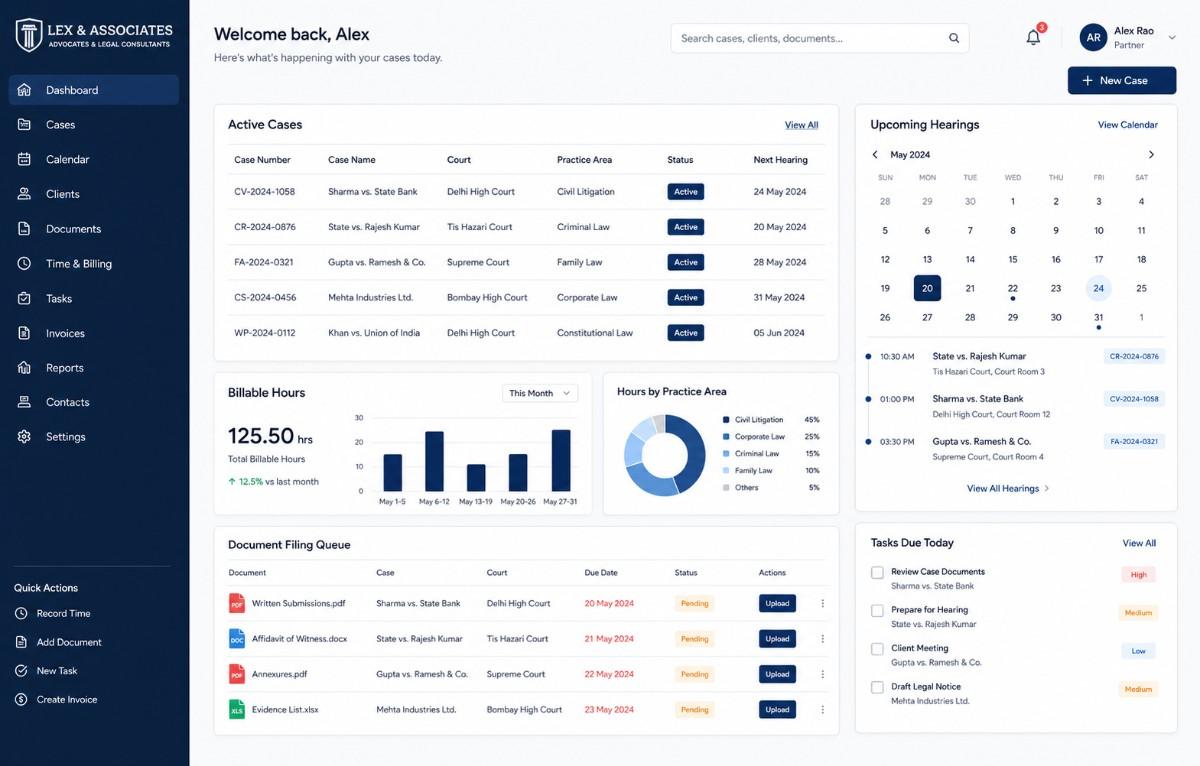Click the Invoices icon in sidebar
1200x766 pixels.
pos(25,333)
